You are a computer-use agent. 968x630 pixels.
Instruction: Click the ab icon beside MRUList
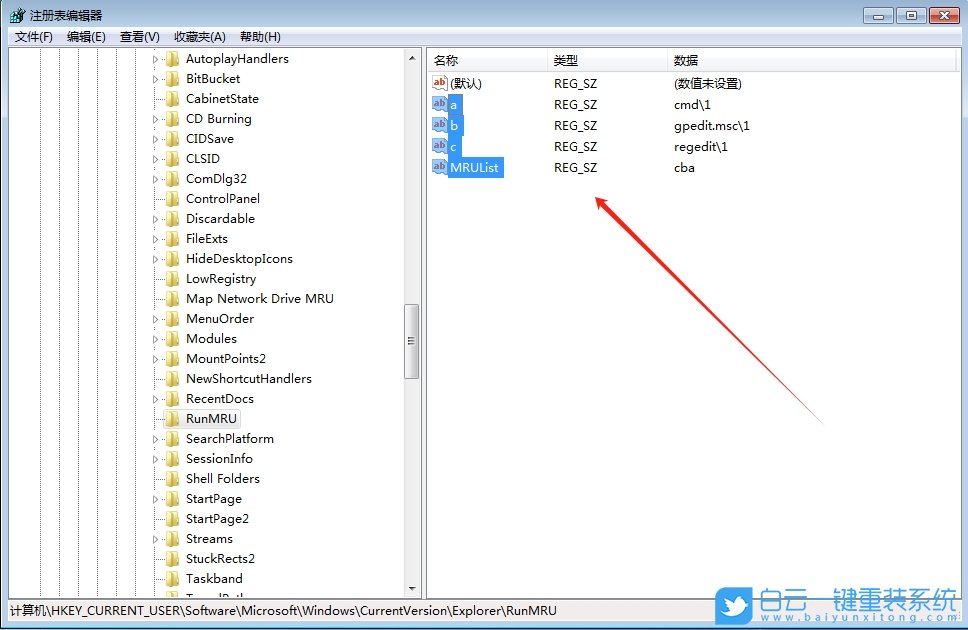pyautogui.click(x=440, y=167)
